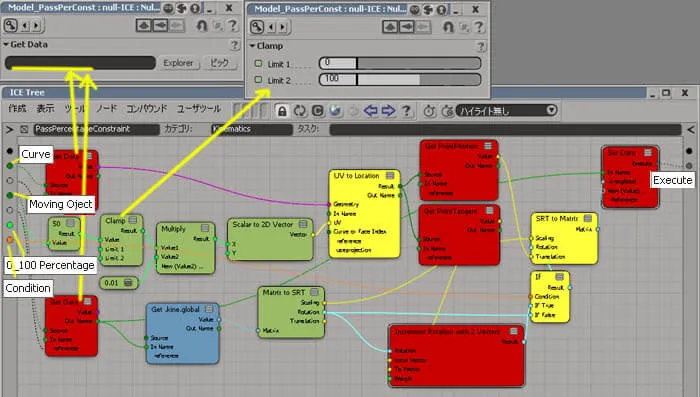Open the 作成 menu

pos(17,109)
